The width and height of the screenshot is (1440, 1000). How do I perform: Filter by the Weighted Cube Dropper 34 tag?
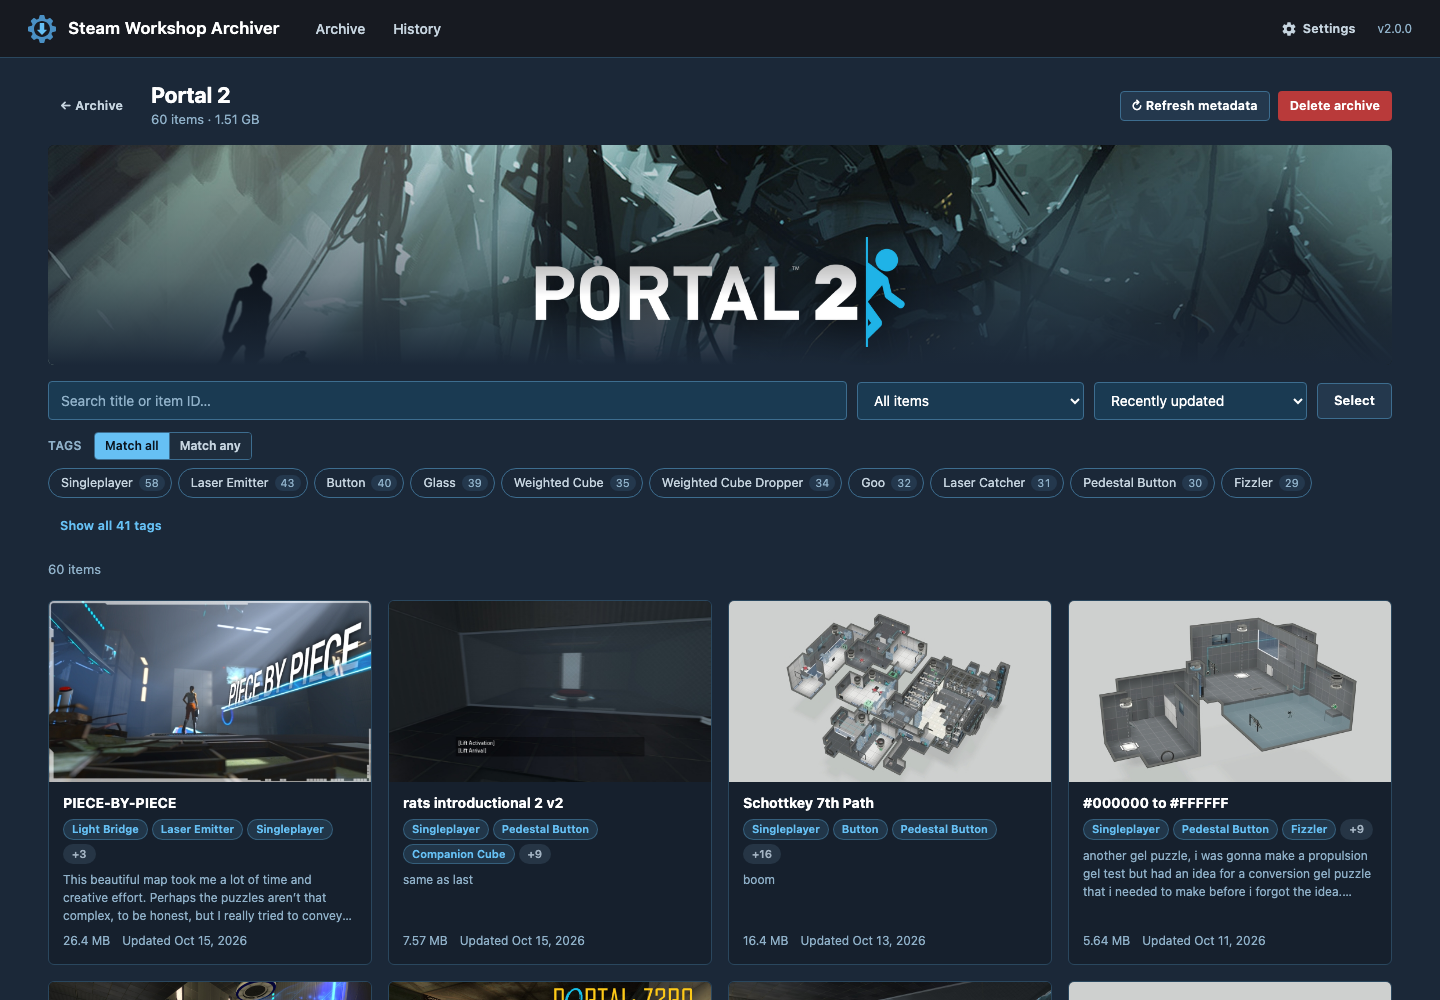point(746,483)
